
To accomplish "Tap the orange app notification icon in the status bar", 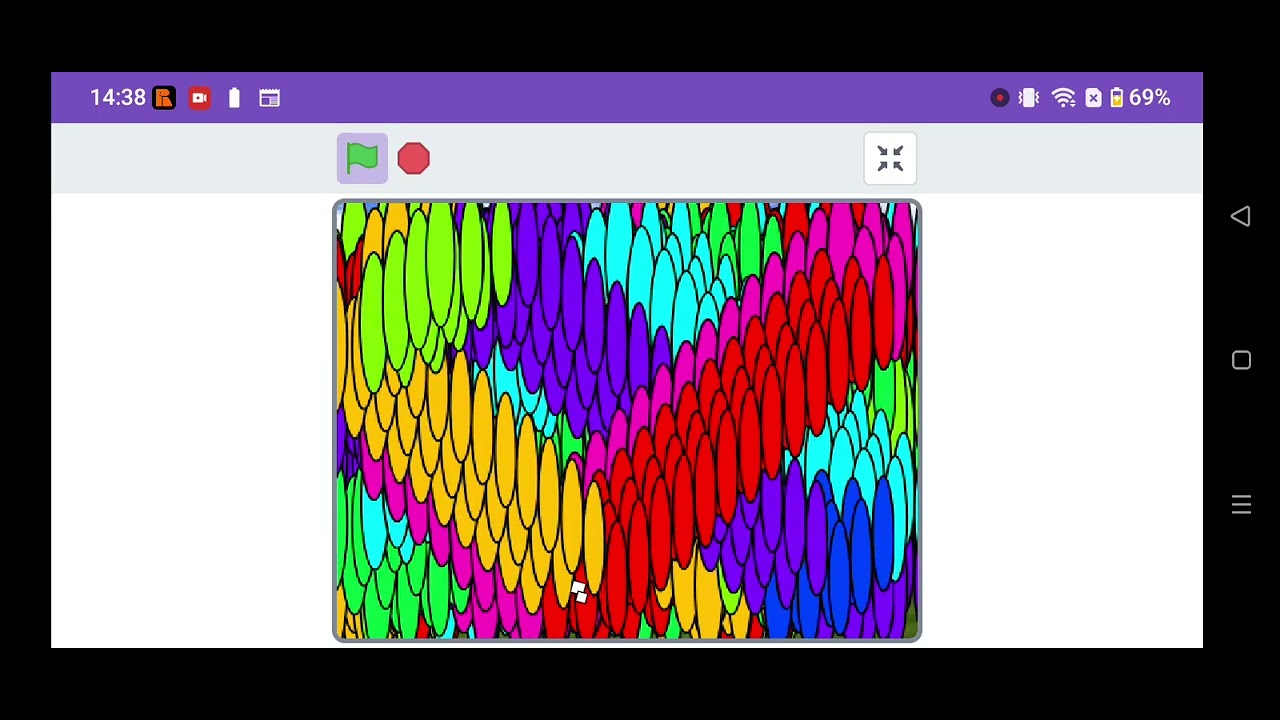I will pyautogui.click(x=164, y=98).
